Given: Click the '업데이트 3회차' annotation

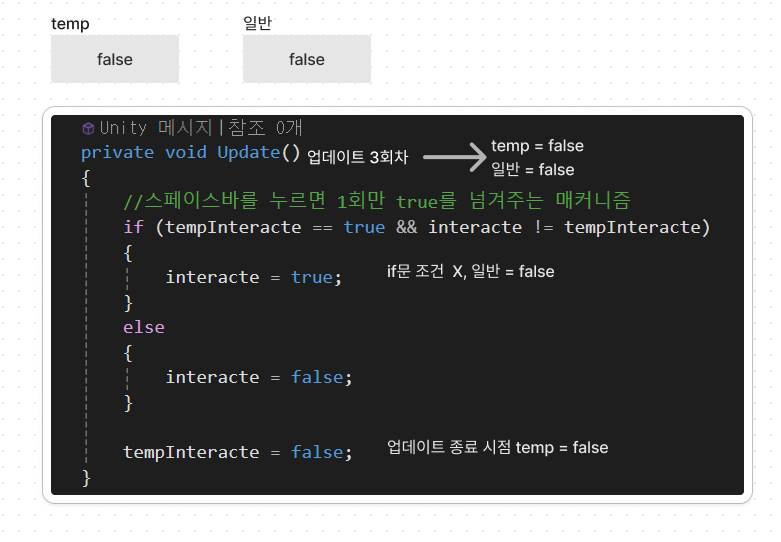Looking at the screenshot, I should (358, 157).
